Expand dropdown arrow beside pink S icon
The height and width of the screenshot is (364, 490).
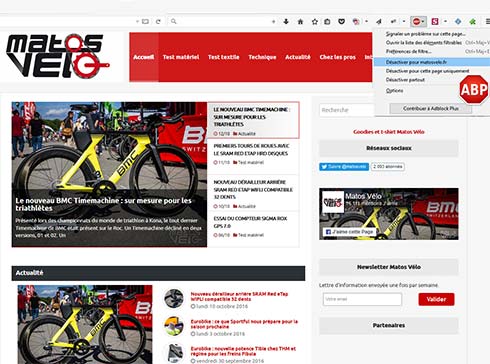point(445,22)
